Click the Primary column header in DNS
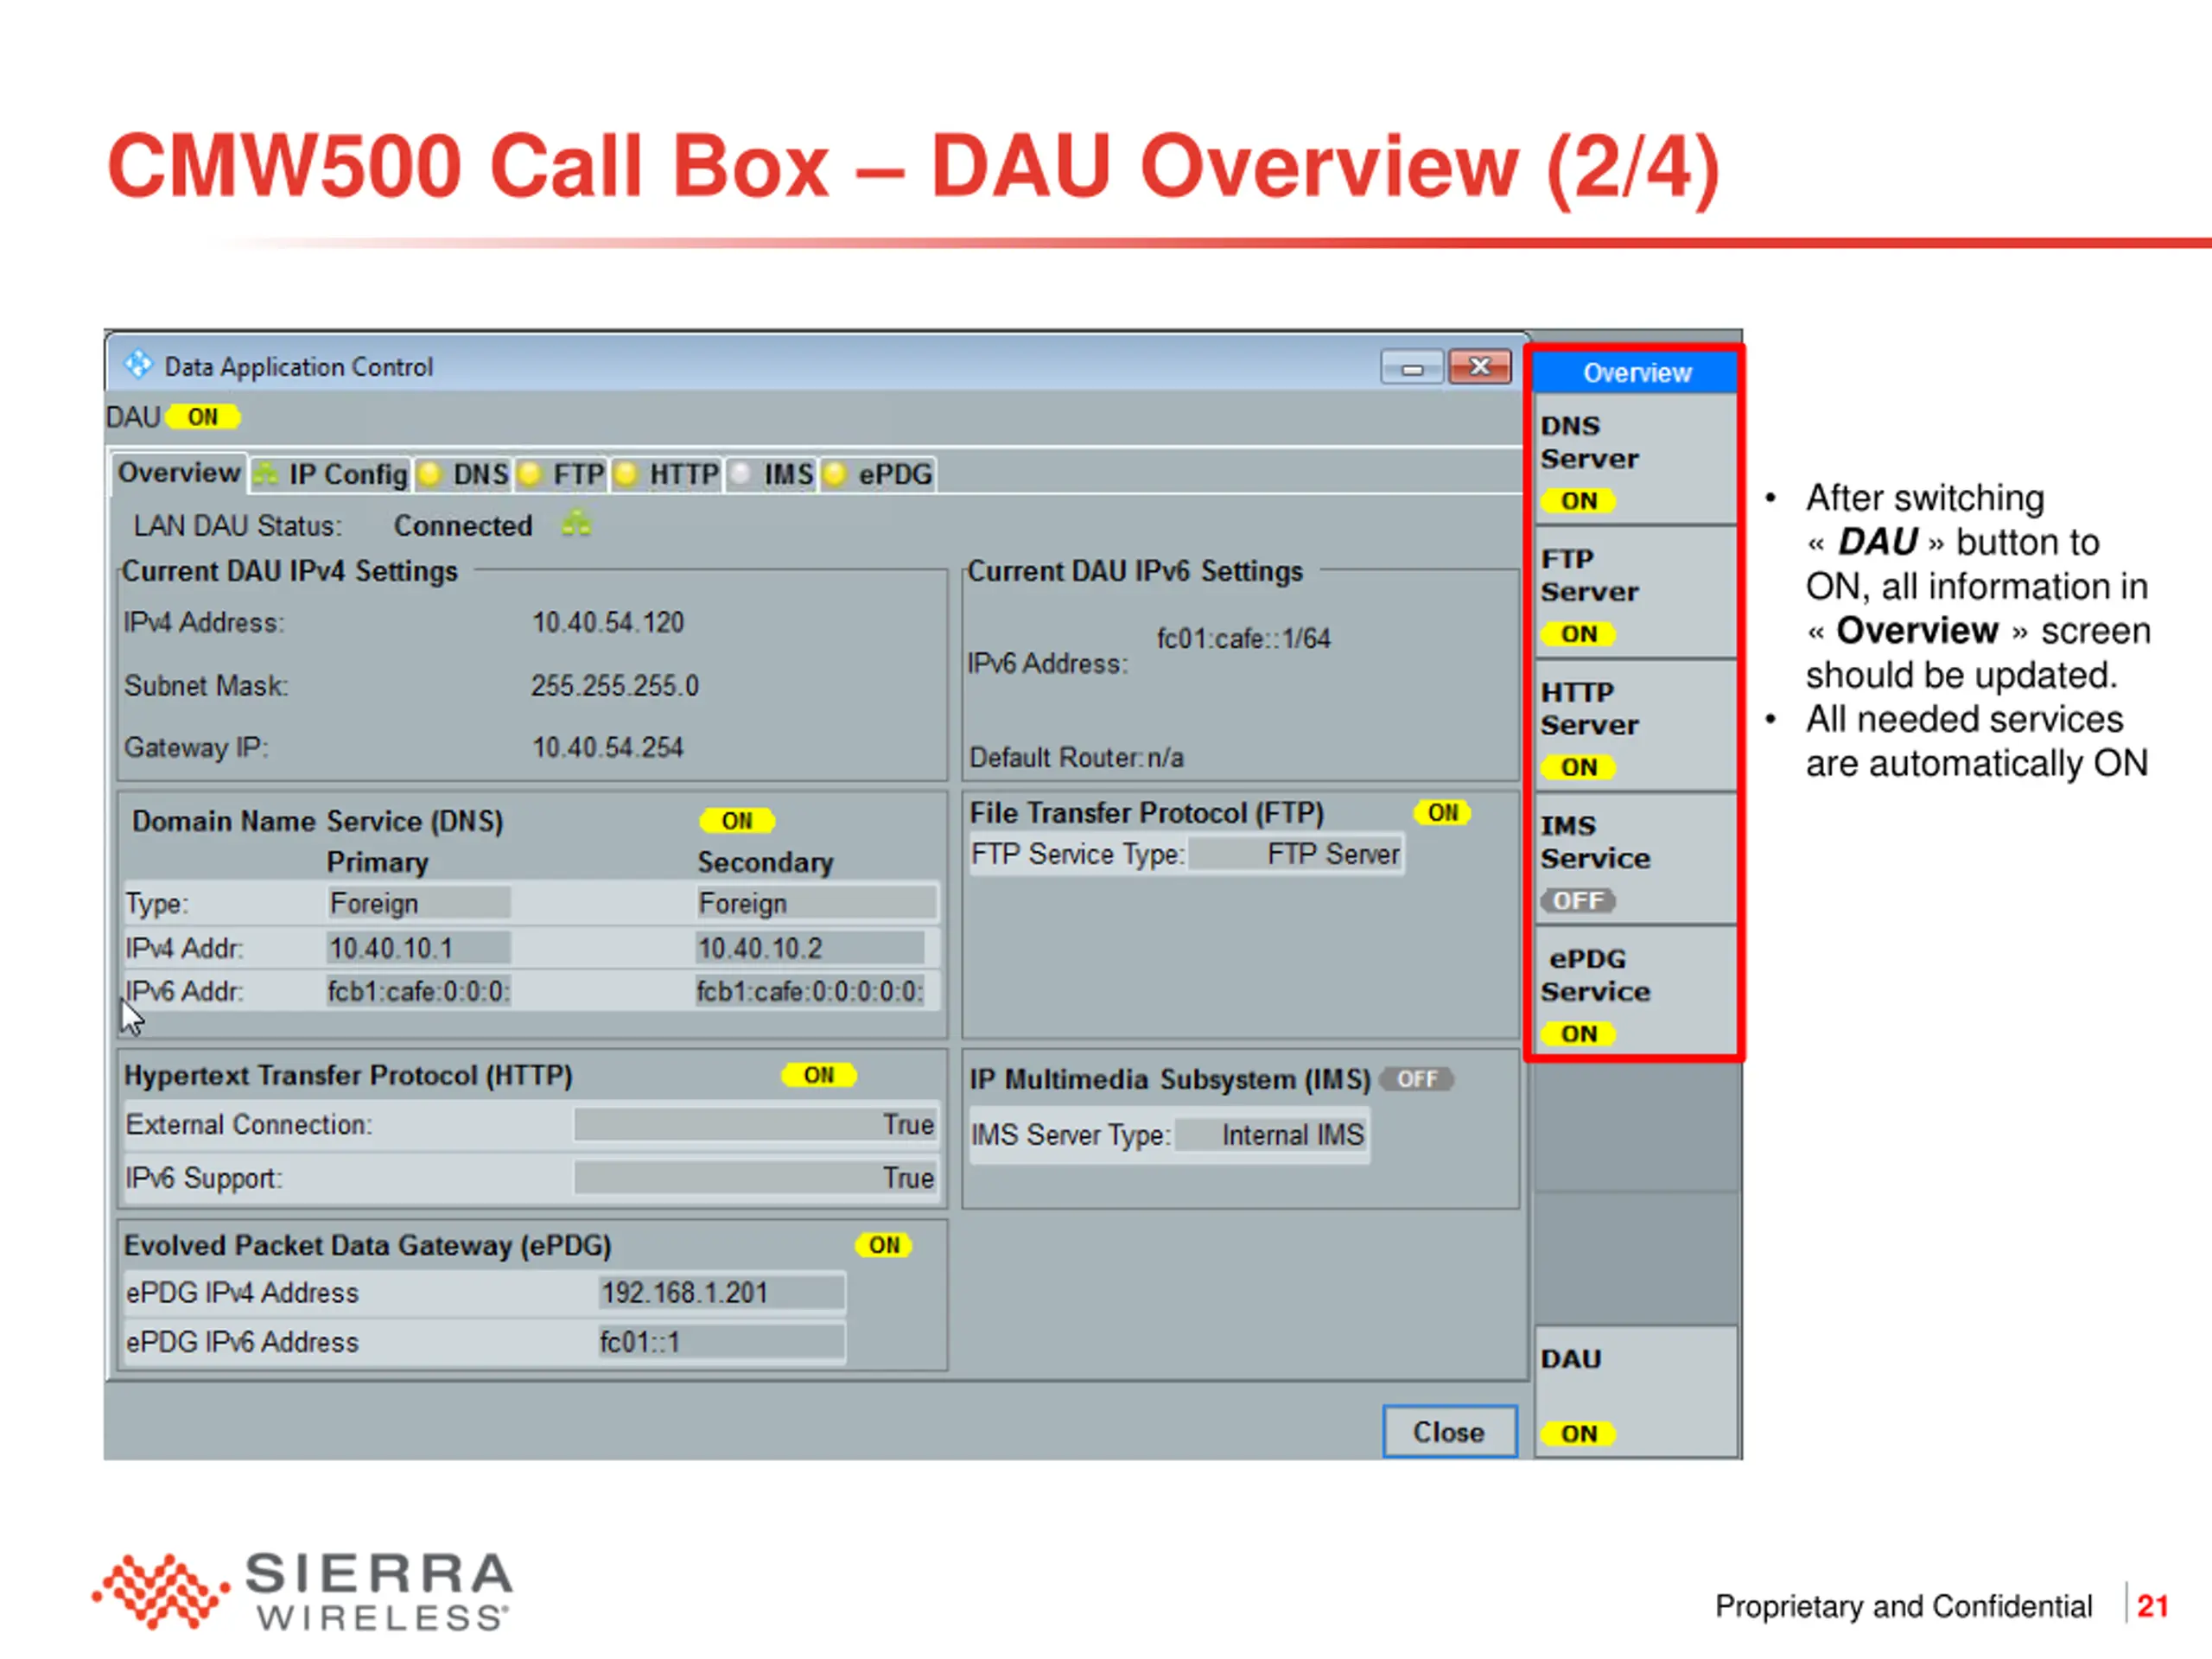 pos(377,862)
